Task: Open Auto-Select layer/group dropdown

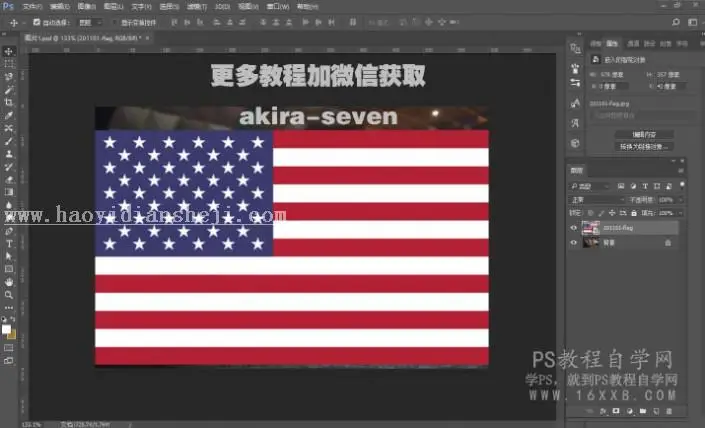Action: (x=90, y=22)
